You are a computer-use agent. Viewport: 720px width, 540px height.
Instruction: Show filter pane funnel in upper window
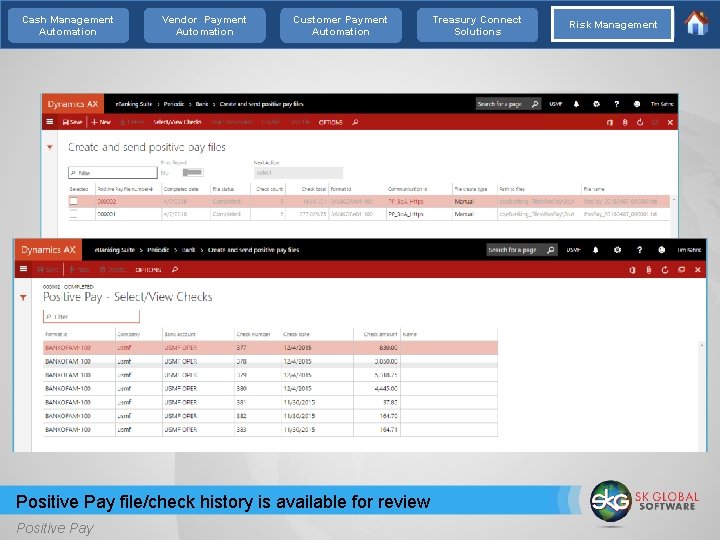(x=50, y=147)
